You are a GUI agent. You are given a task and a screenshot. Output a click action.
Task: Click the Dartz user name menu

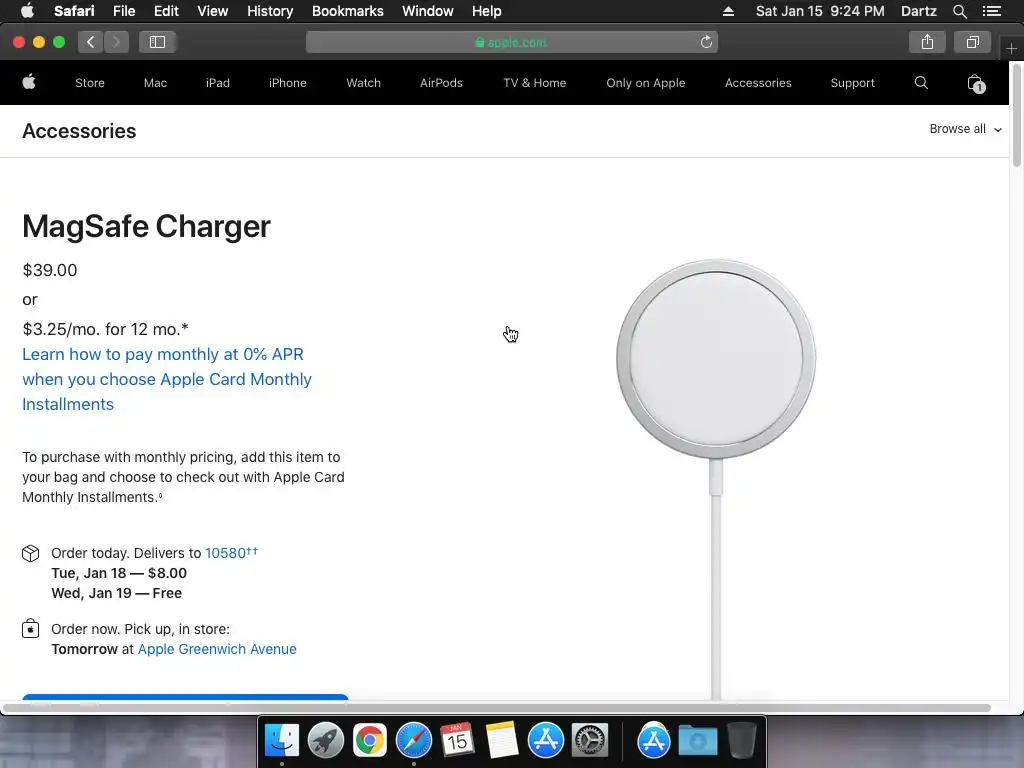point(918,11)
